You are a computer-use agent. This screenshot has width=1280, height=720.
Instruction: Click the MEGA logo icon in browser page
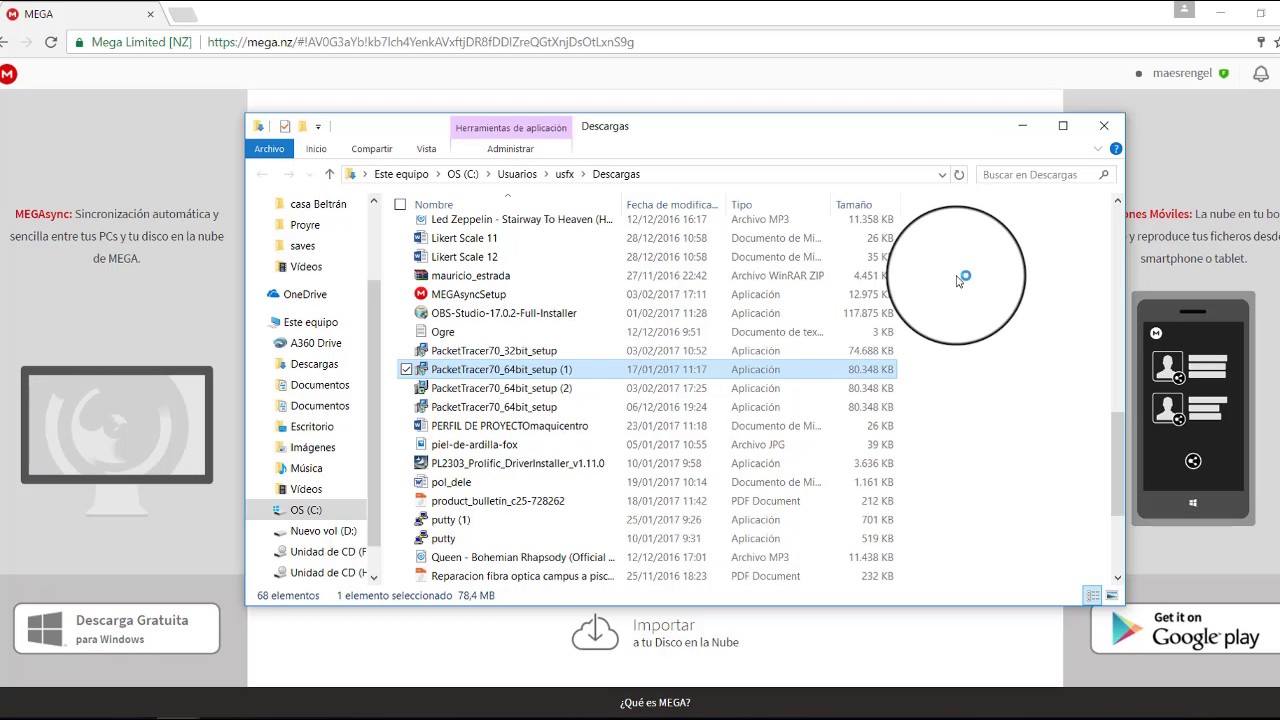(8, 74)
